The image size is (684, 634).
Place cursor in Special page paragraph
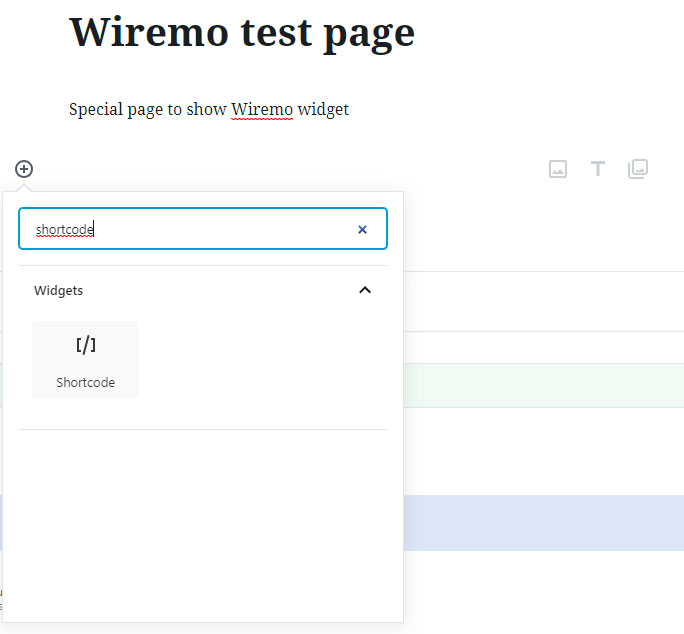[209, 110]
